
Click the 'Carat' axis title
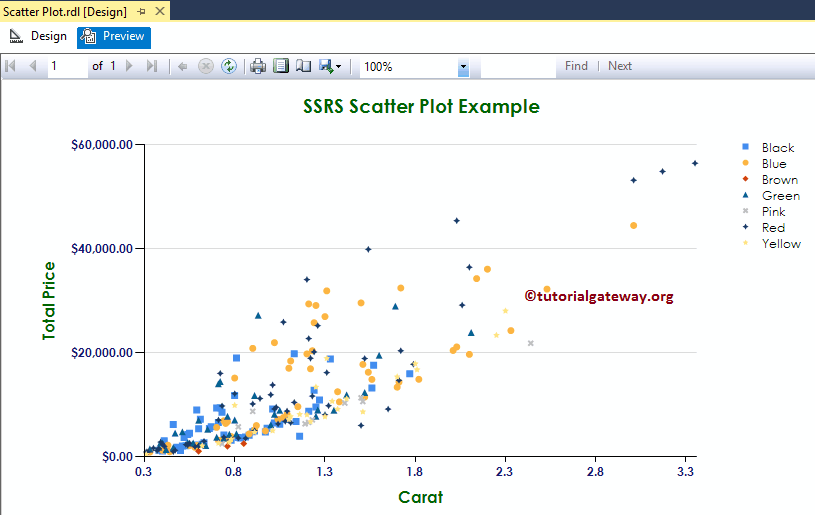click(x=420, y=497)
